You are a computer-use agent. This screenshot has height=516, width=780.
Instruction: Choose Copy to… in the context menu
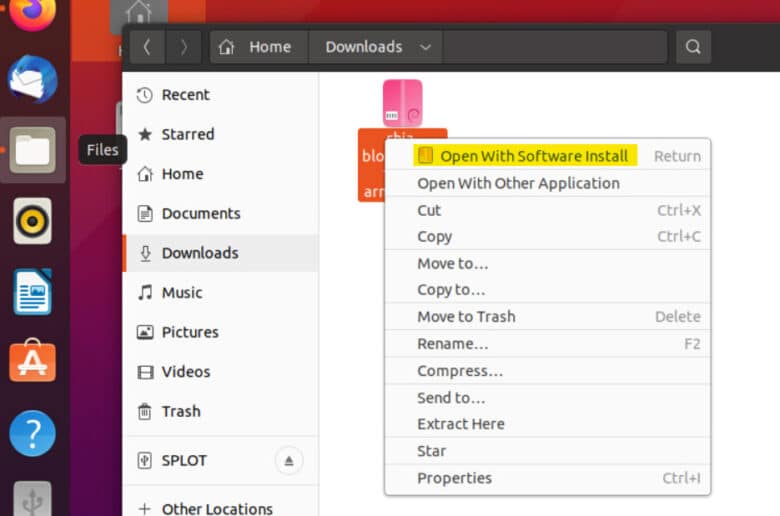click(548, 290)
